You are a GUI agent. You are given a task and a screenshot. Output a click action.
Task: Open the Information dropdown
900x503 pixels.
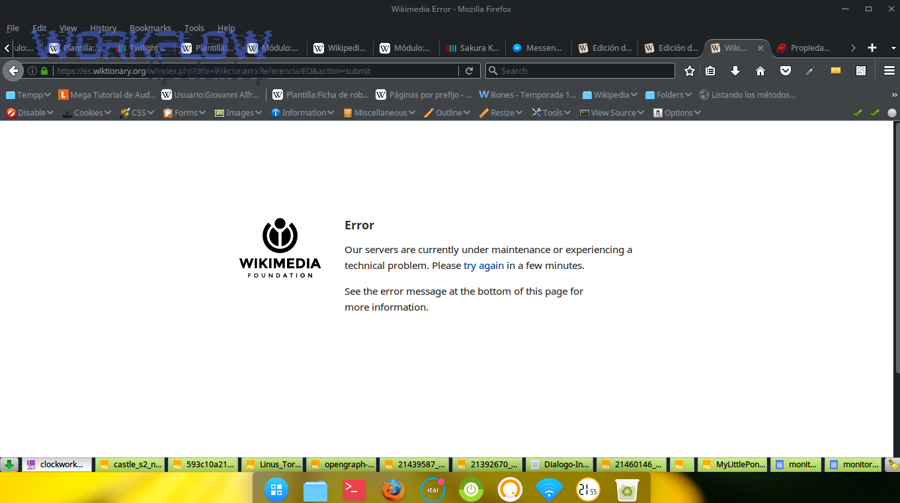(302, 113)
